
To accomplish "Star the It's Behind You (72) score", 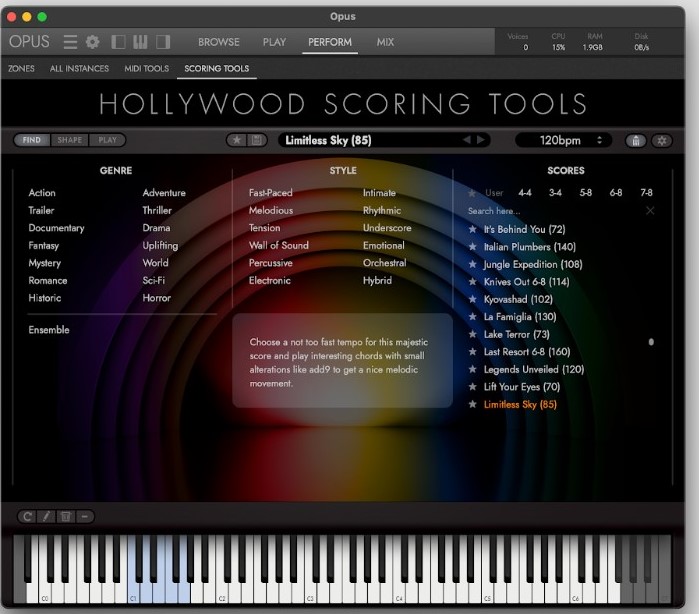I will coord(473,229).
